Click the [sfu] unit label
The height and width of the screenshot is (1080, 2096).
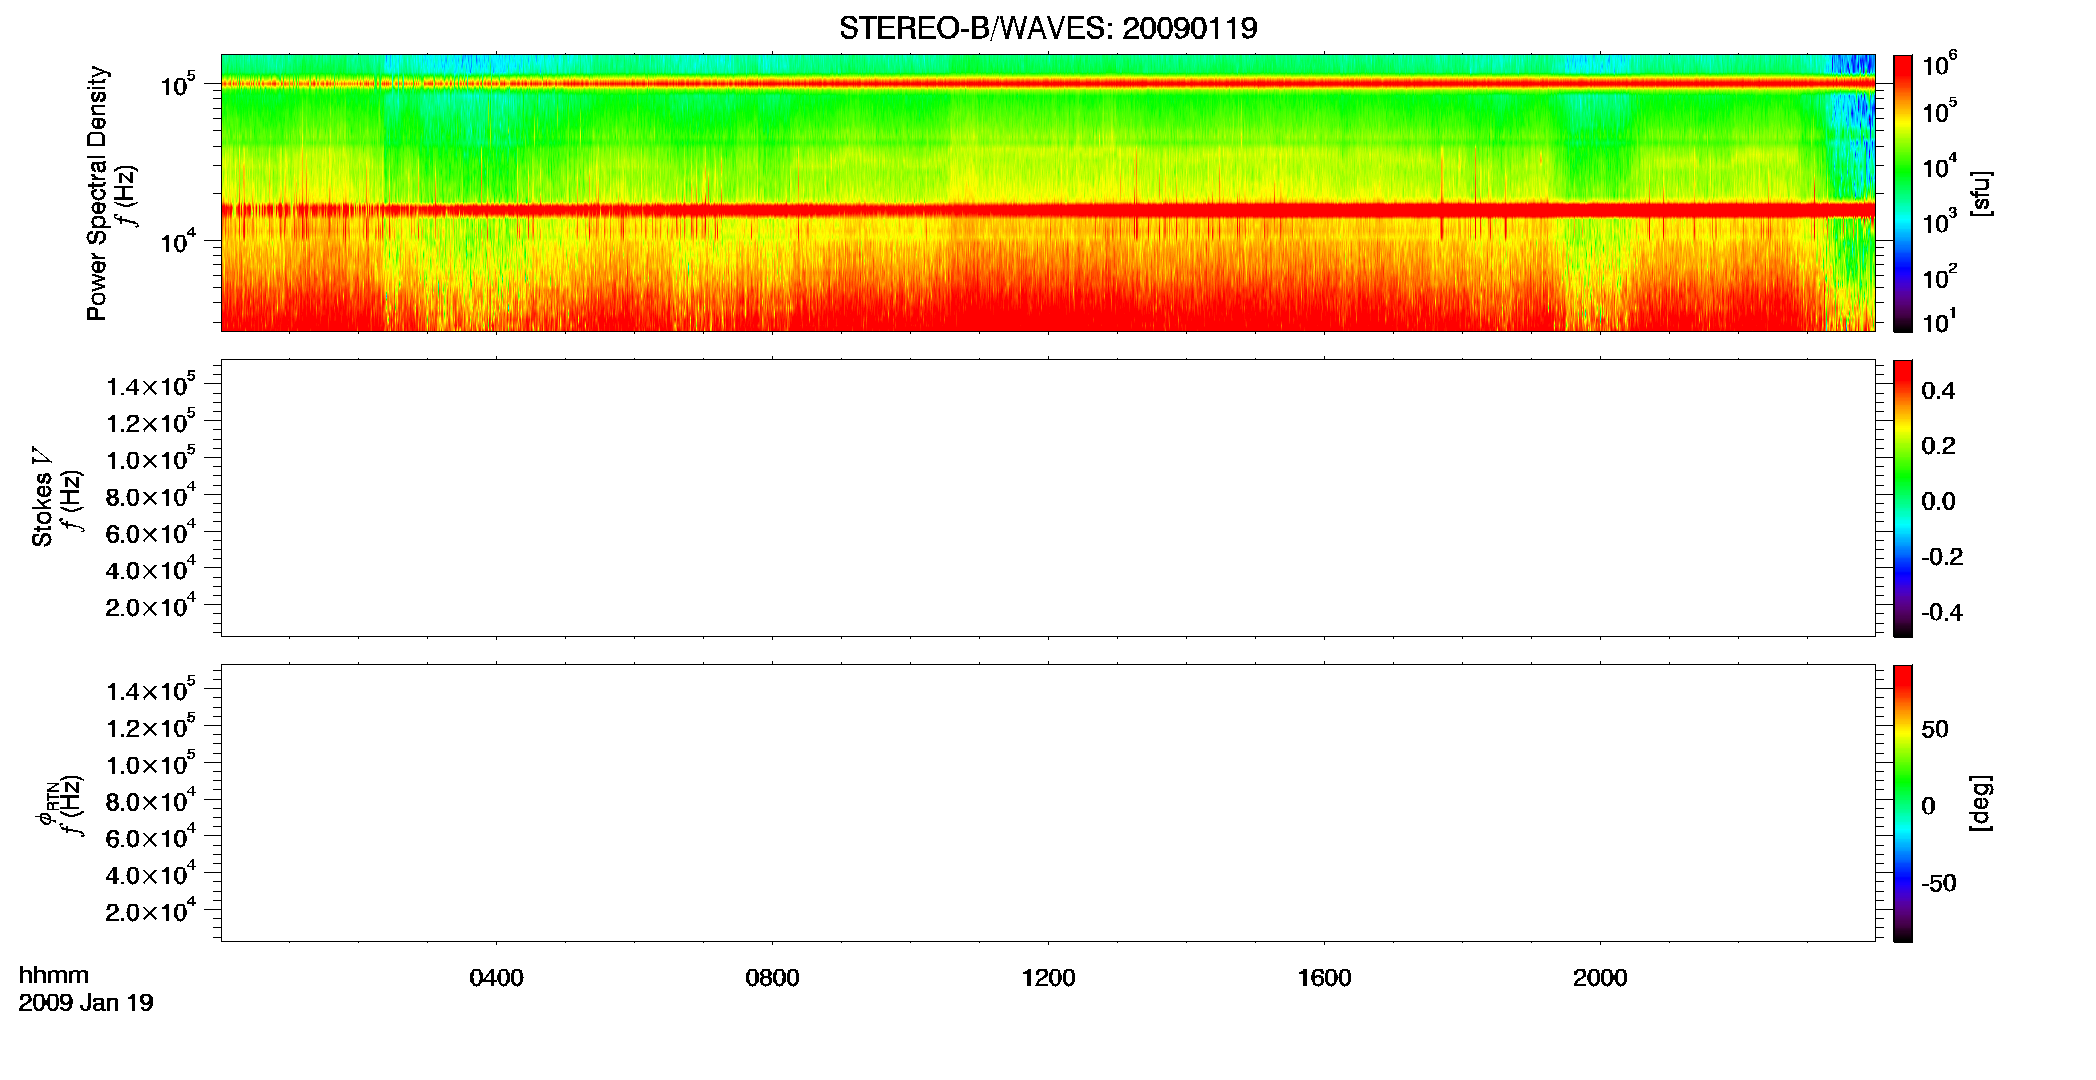1981,193
